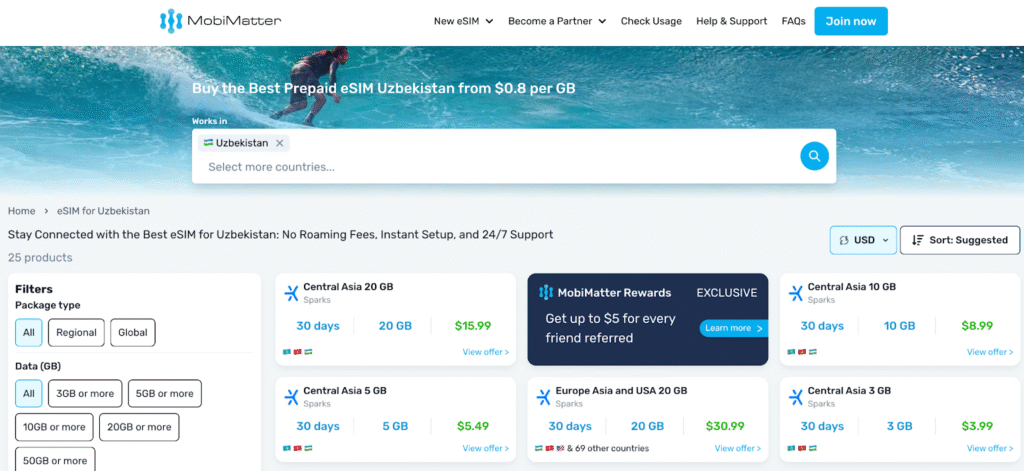Viewport: 1024px width, 471px height.
Task: Click country flags on Central Asia 20 GB card
Action: [x=298, y=352]
